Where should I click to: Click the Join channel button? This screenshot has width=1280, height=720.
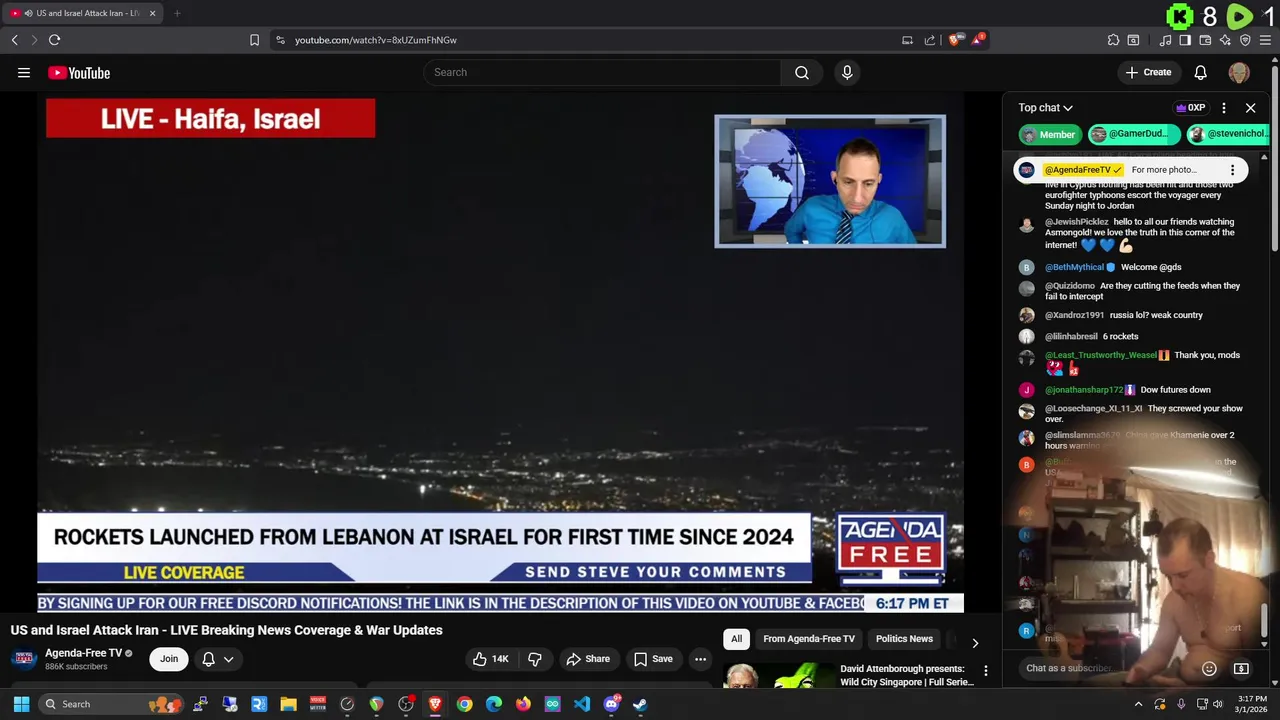click(169, 659)
